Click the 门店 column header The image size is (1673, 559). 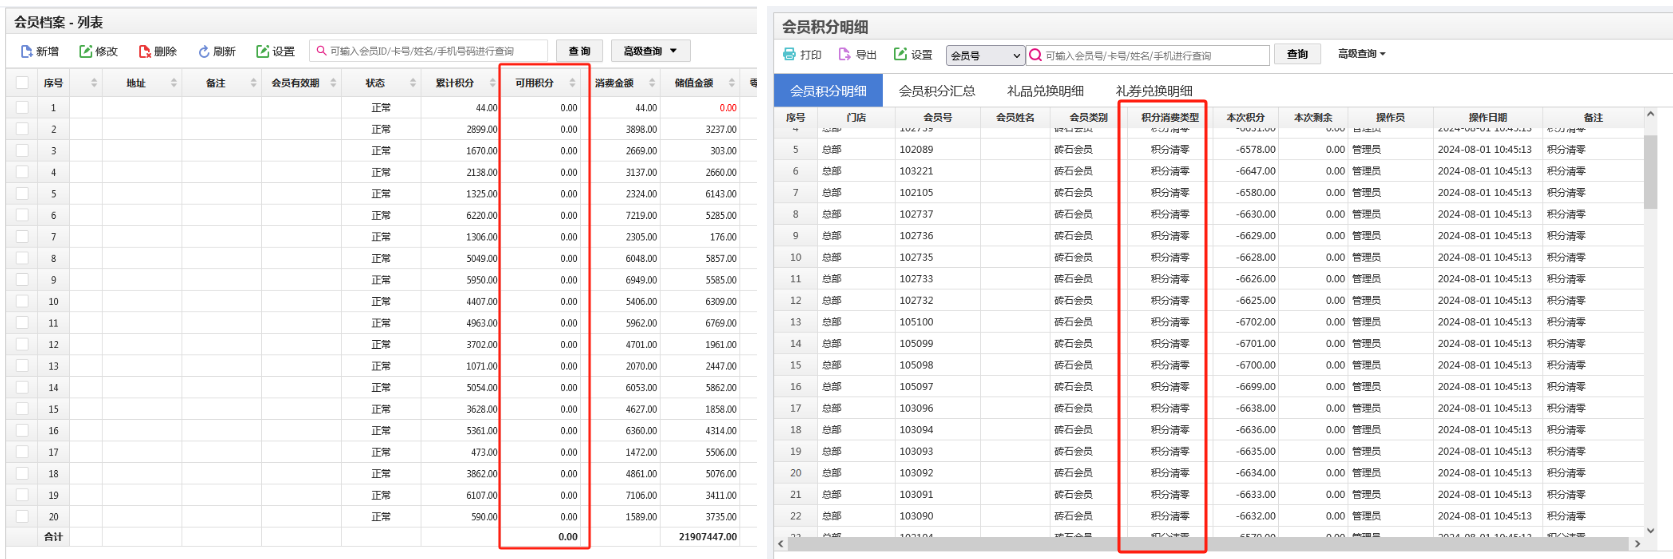tap(856, 117)
